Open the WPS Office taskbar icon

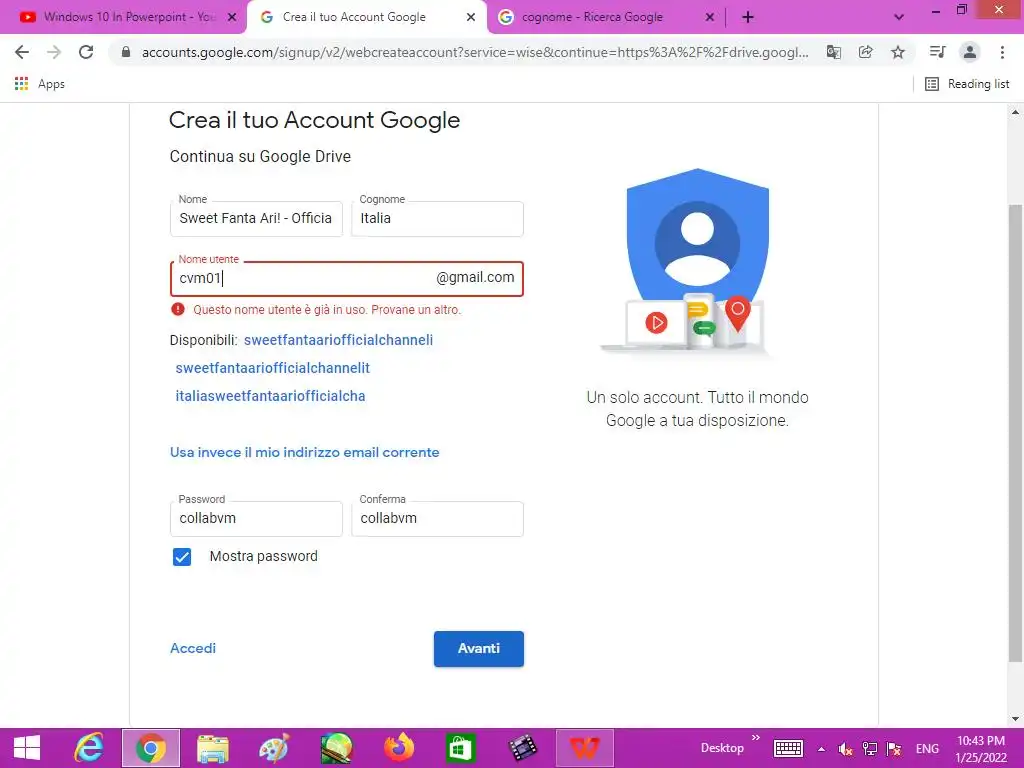(x=584, y=748)
